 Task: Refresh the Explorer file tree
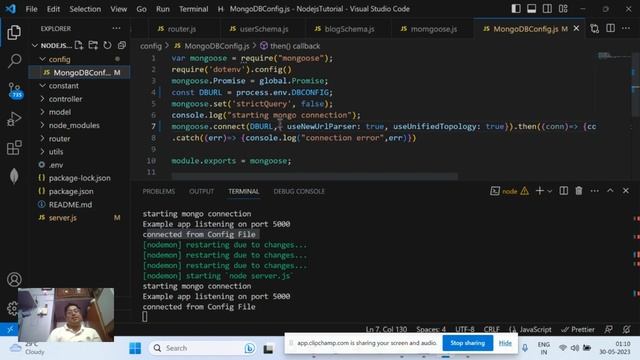[107, 45]
